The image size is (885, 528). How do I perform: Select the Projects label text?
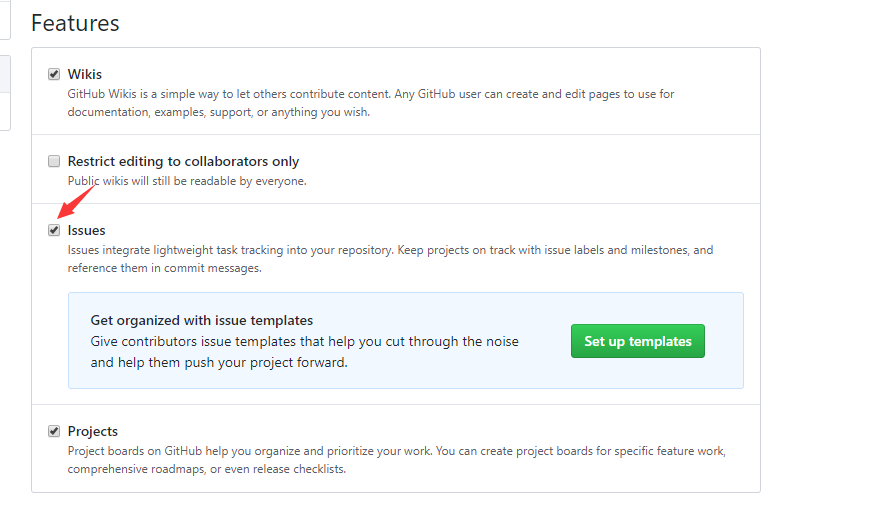92,431
